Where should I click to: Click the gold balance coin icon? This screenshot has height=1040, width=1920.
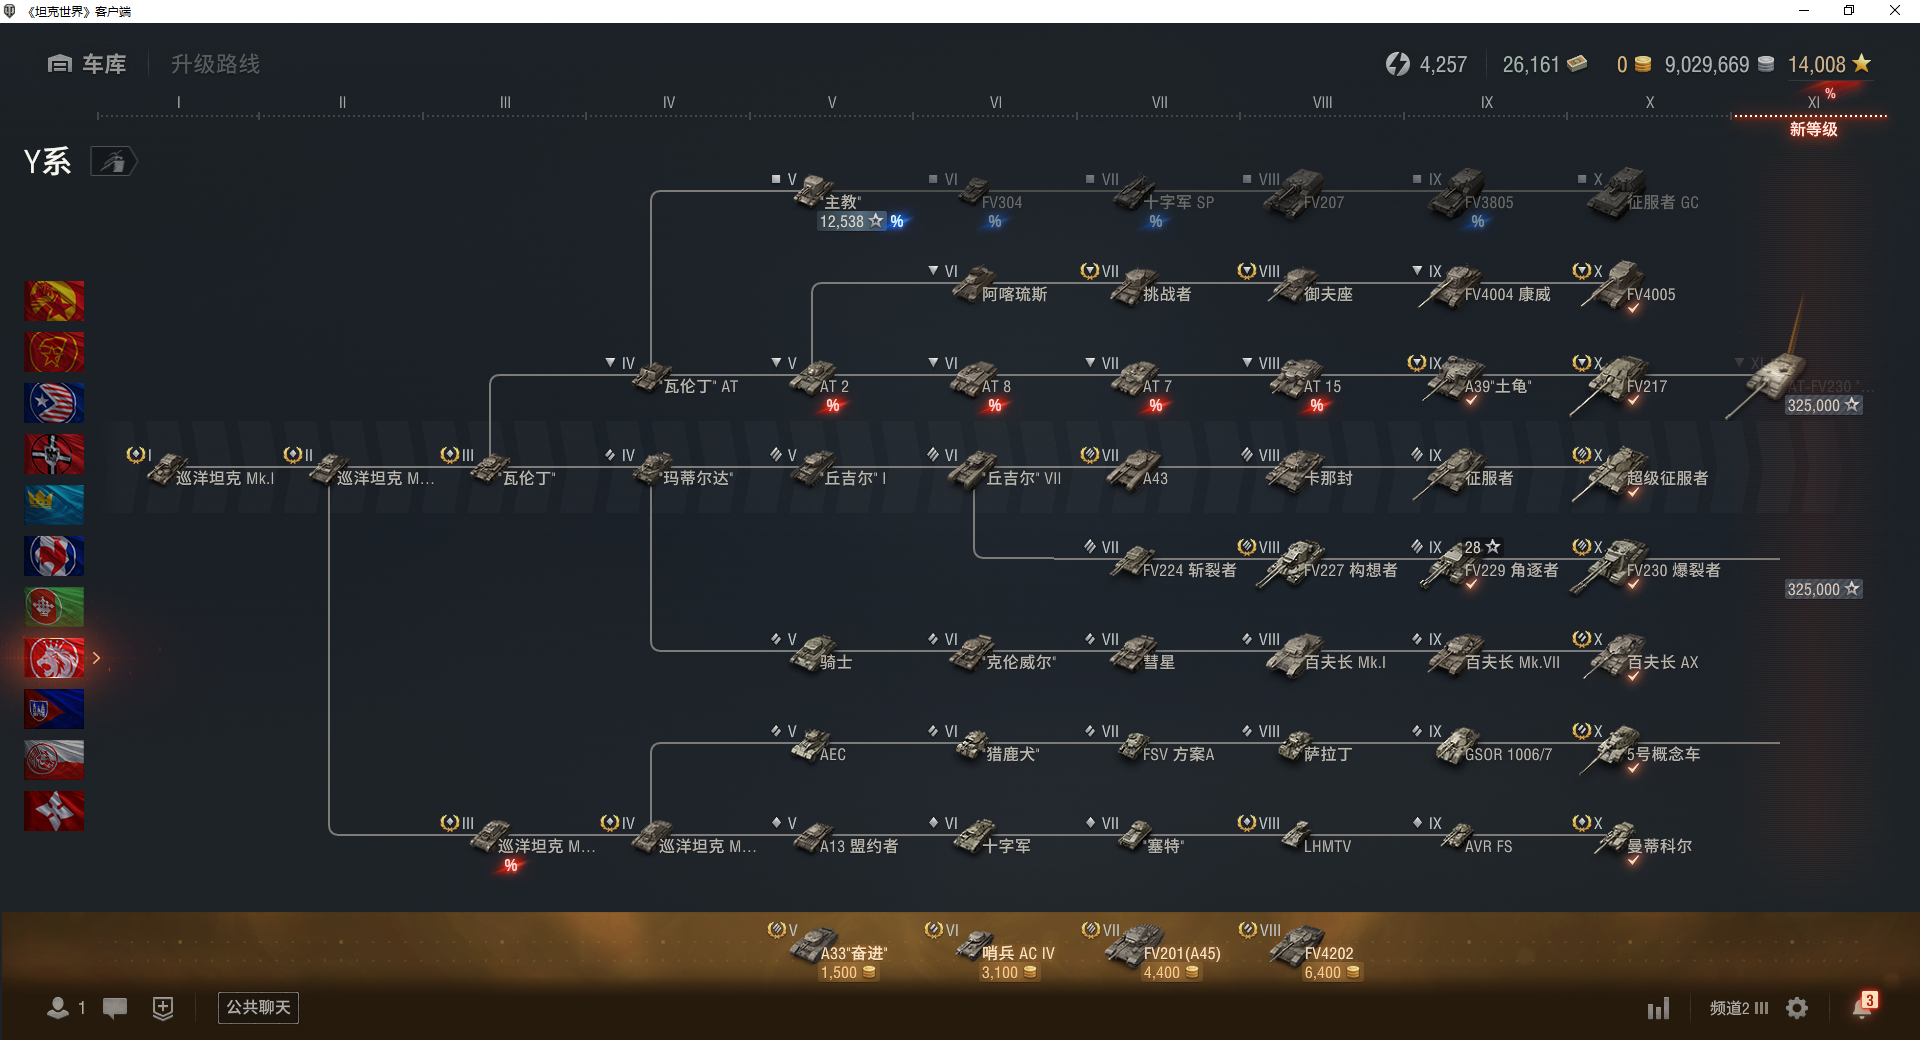pyautogui.click(x=1642, y=64)
